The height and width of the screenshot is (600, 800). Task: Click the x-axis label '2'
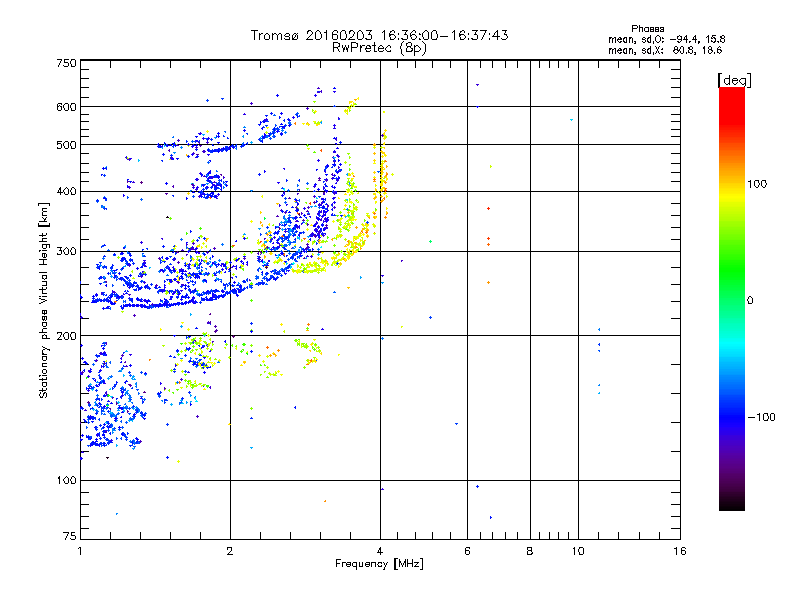[x=230, y=551]
